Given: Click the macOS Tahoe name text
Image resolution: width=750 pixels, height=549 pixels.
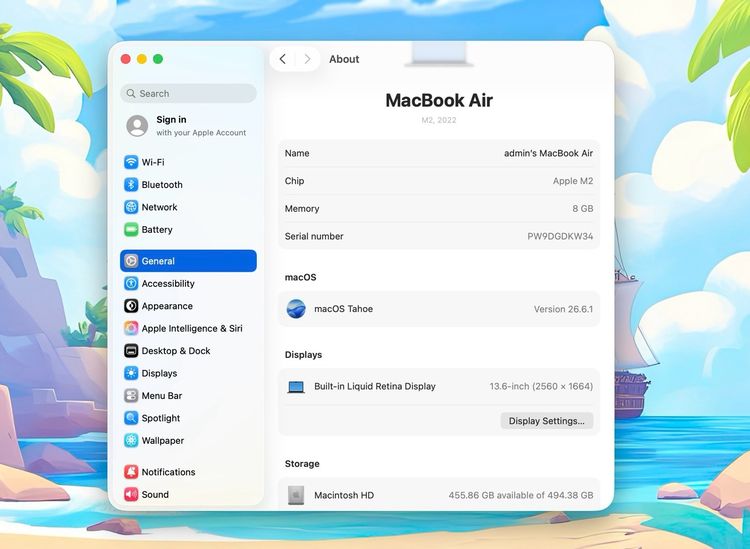Looking at the screenshot, I should pos(343,309).
